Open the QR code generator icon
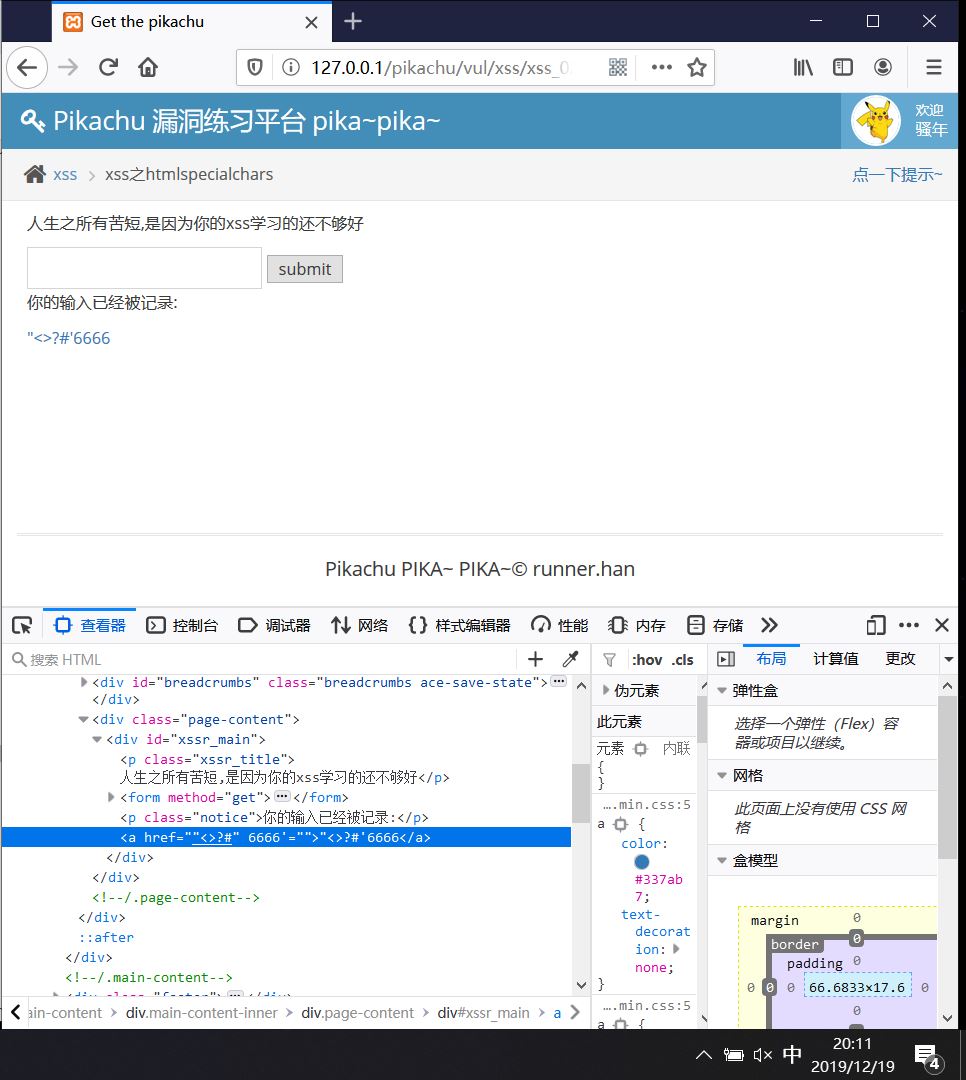 click(618, 68)
